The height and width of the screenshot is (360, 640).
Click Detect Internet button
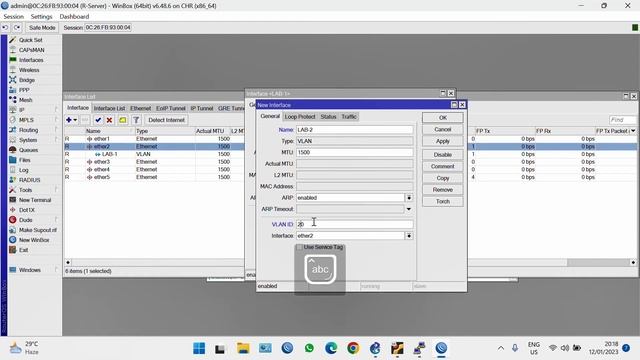tap(166, 120)
